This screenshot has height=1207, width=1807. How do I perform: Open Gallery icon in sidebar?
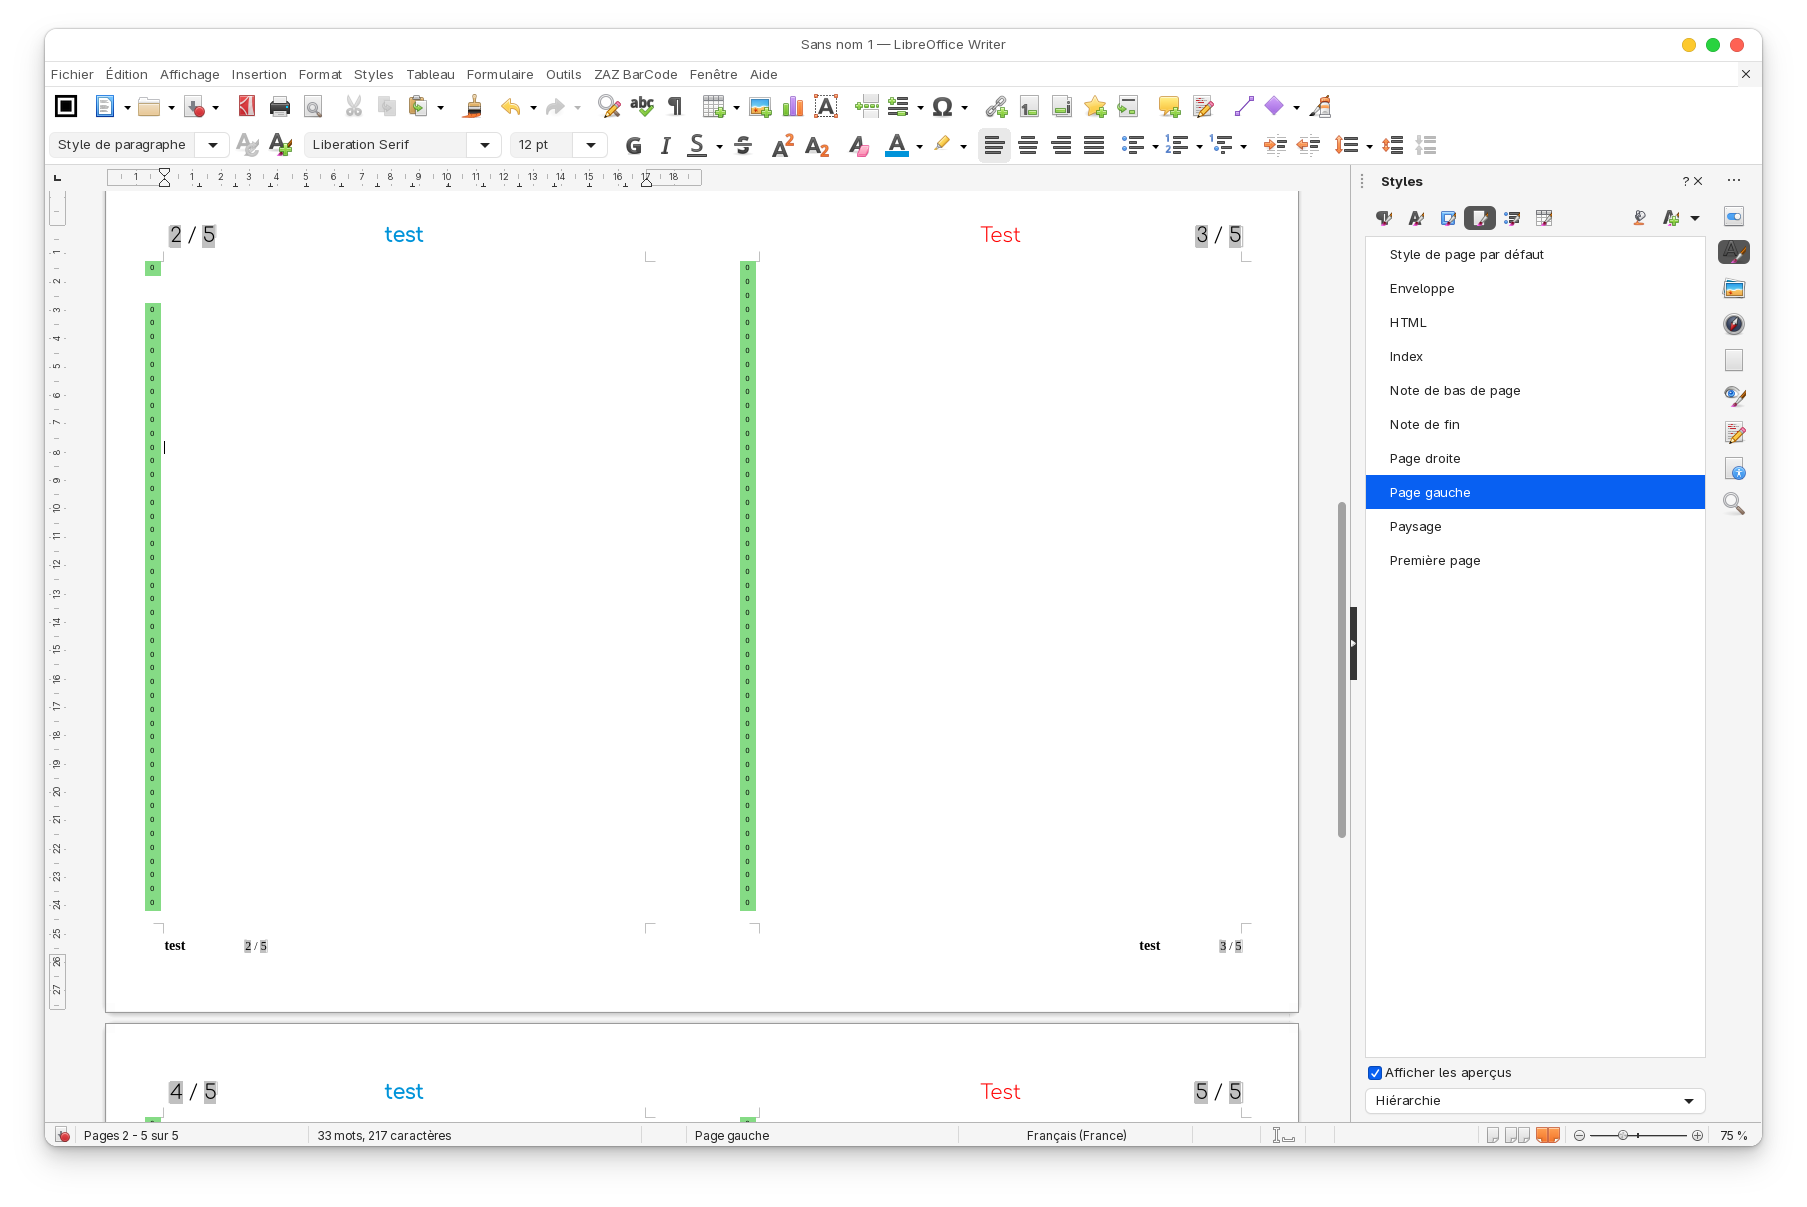pos(1734,289)
